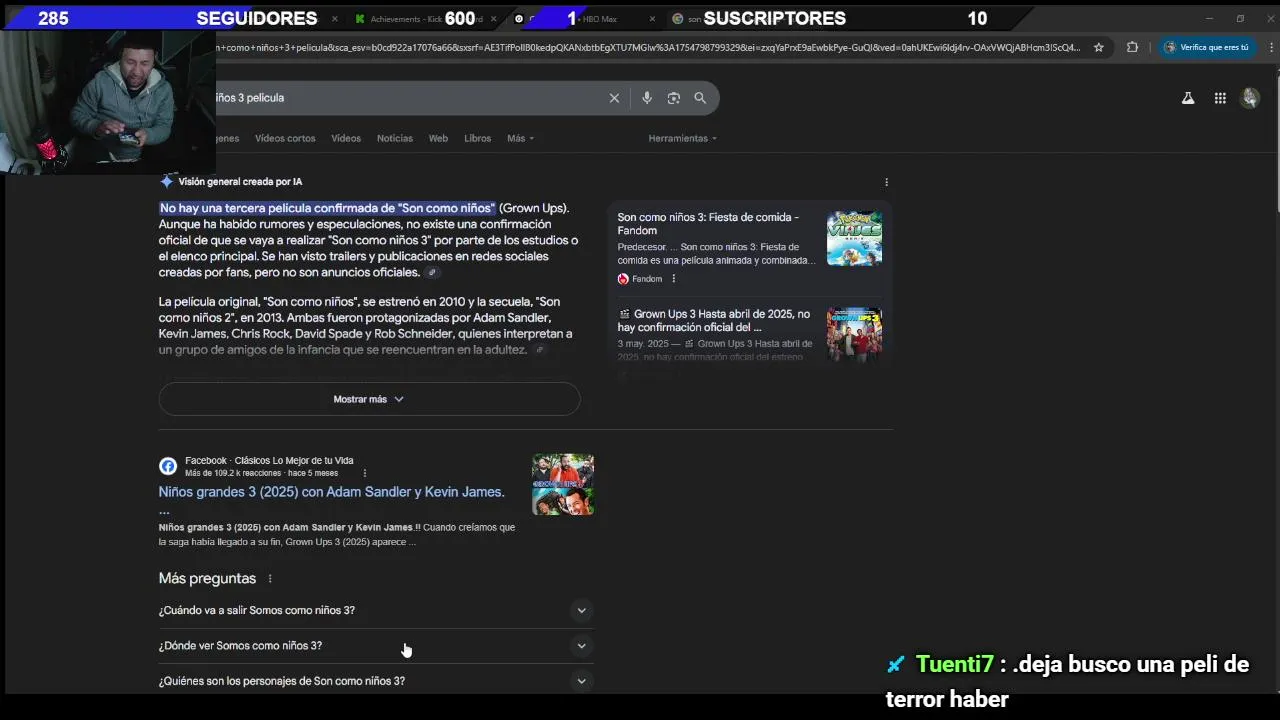This screenshot has height=720, width=1280.
Task: Open the Google account avatar
Action: [x=1250, y=98]
